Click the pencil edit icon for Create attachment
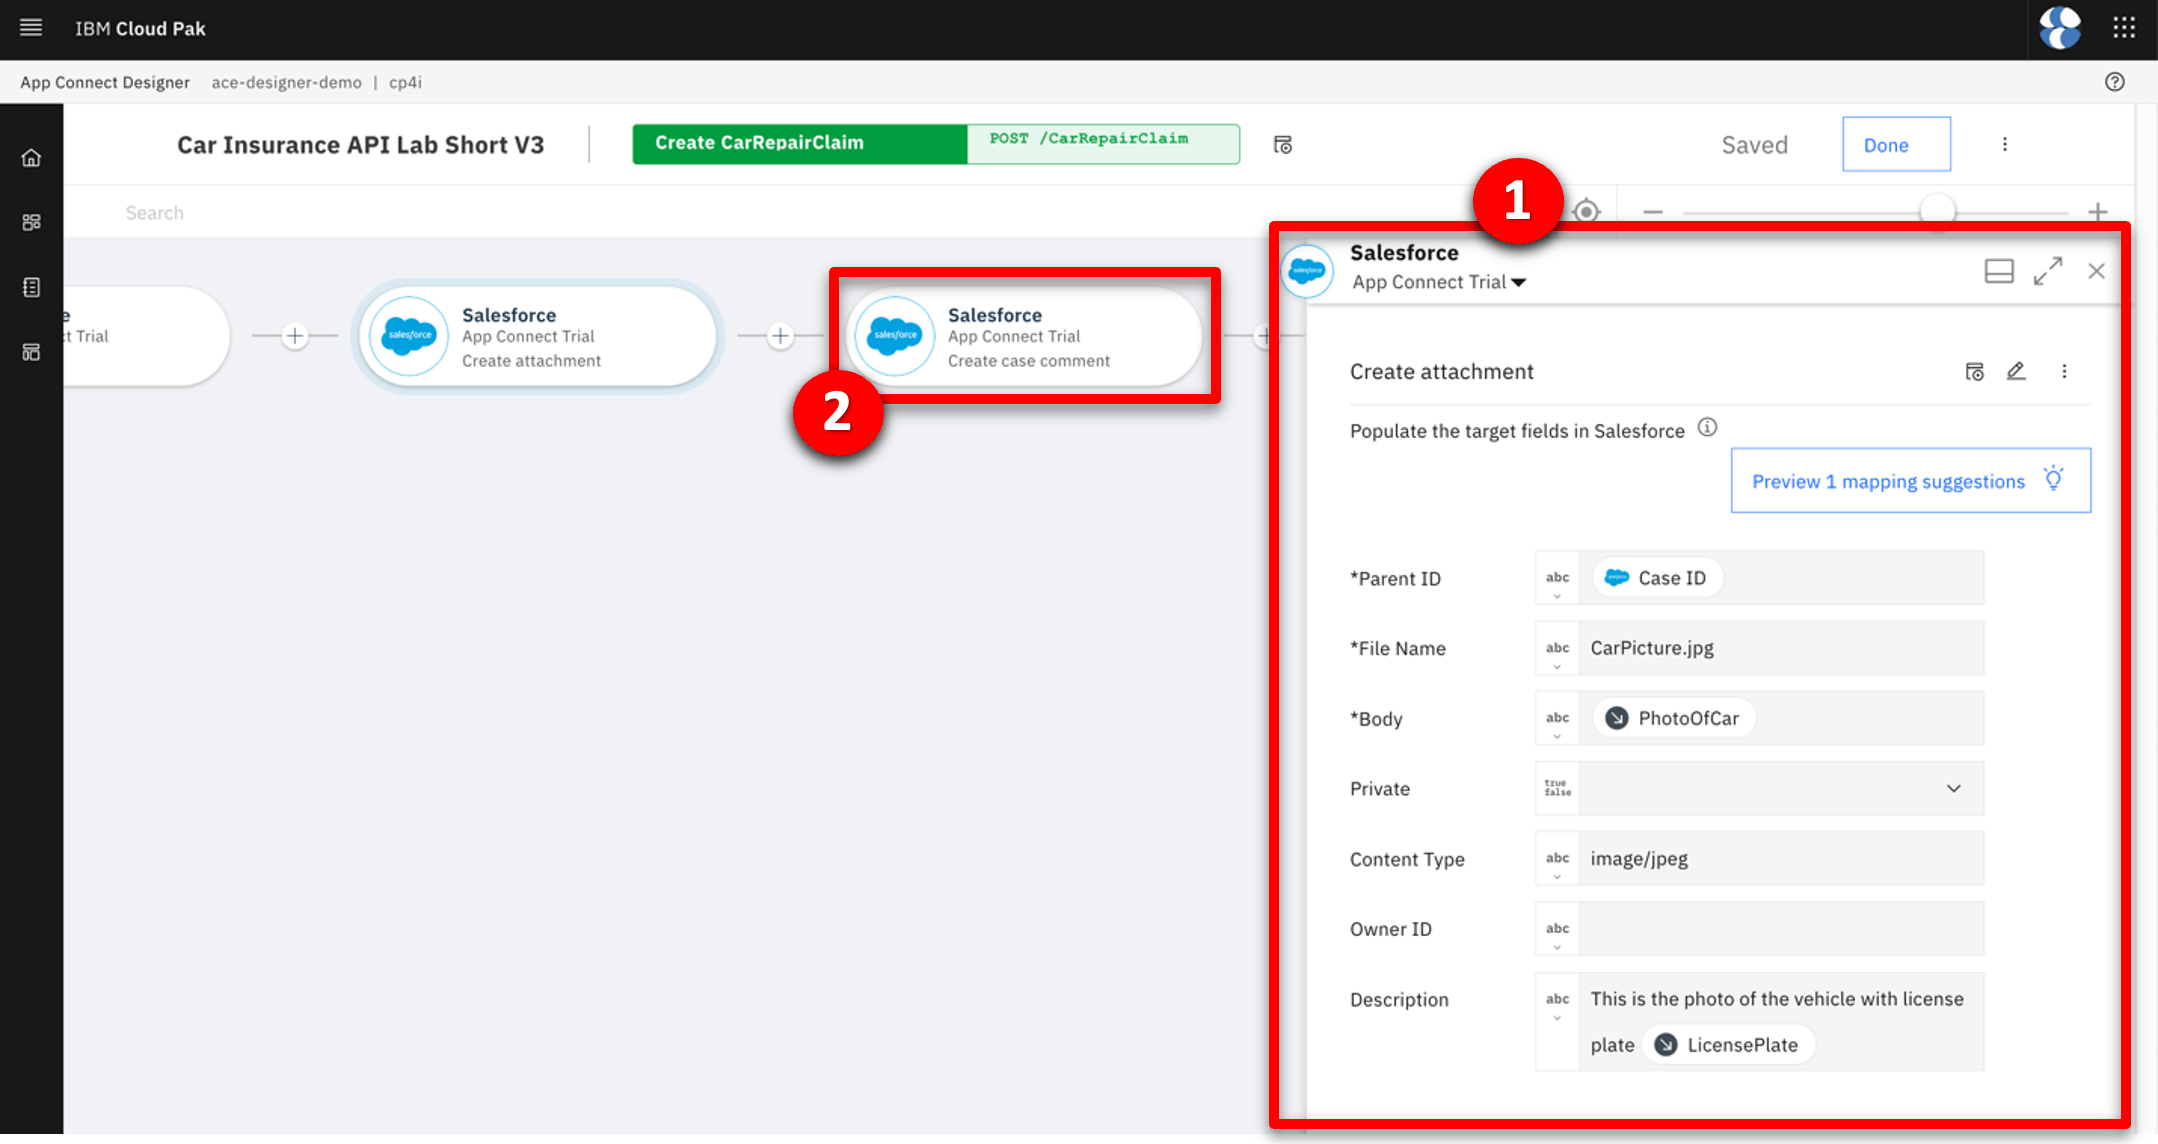The width and height of the screenshot is (2158, 1144). pos(2016,371)
